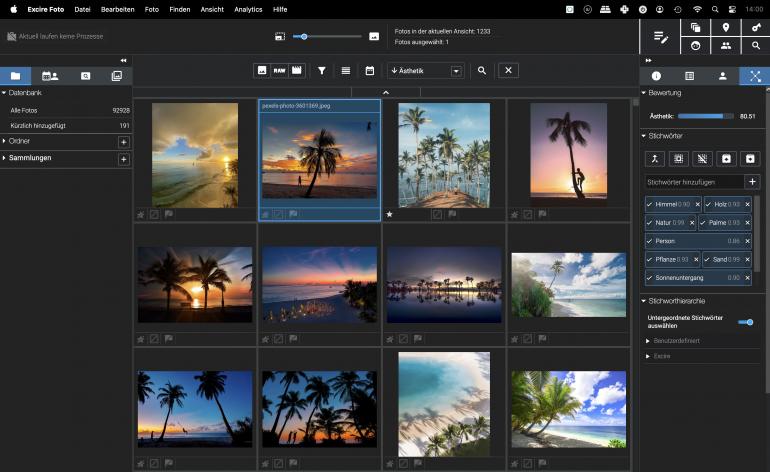Open the Finden menu
770x472 pixels.
(180, 9)
